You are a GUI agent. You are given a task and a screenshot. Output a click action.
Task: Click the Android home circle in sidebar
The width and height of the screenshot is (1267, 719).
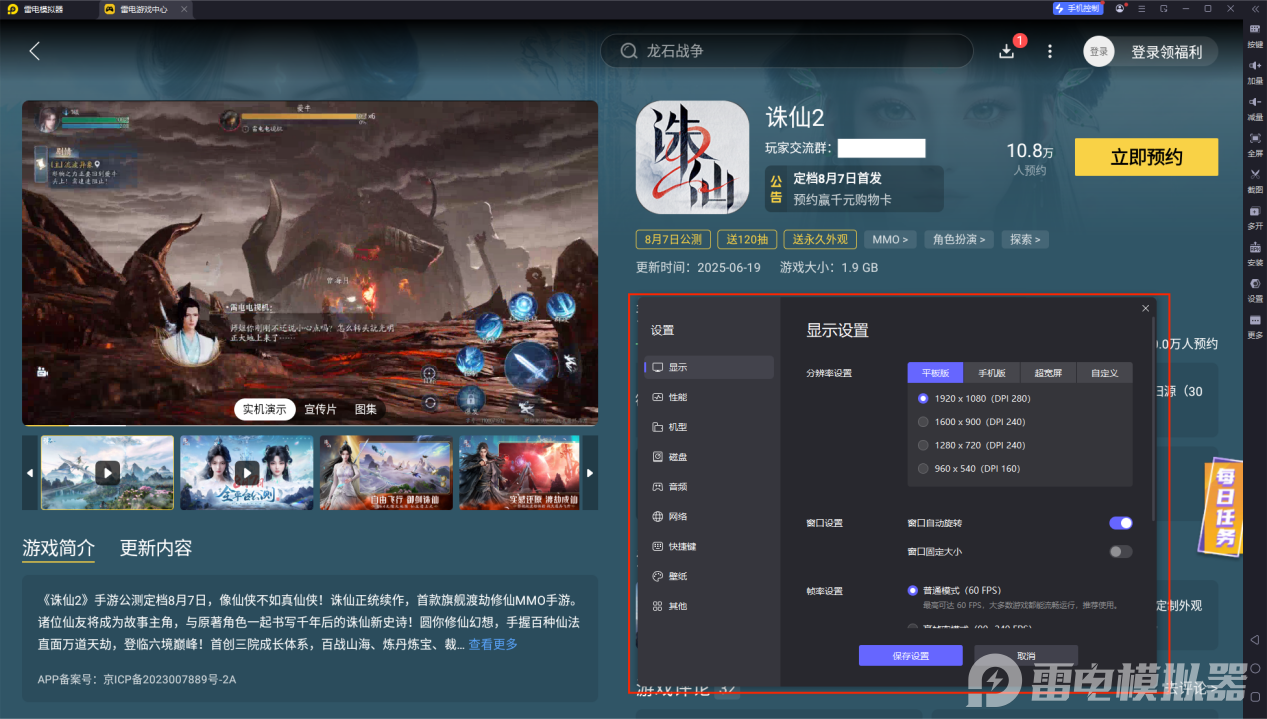click(1255, 667)
